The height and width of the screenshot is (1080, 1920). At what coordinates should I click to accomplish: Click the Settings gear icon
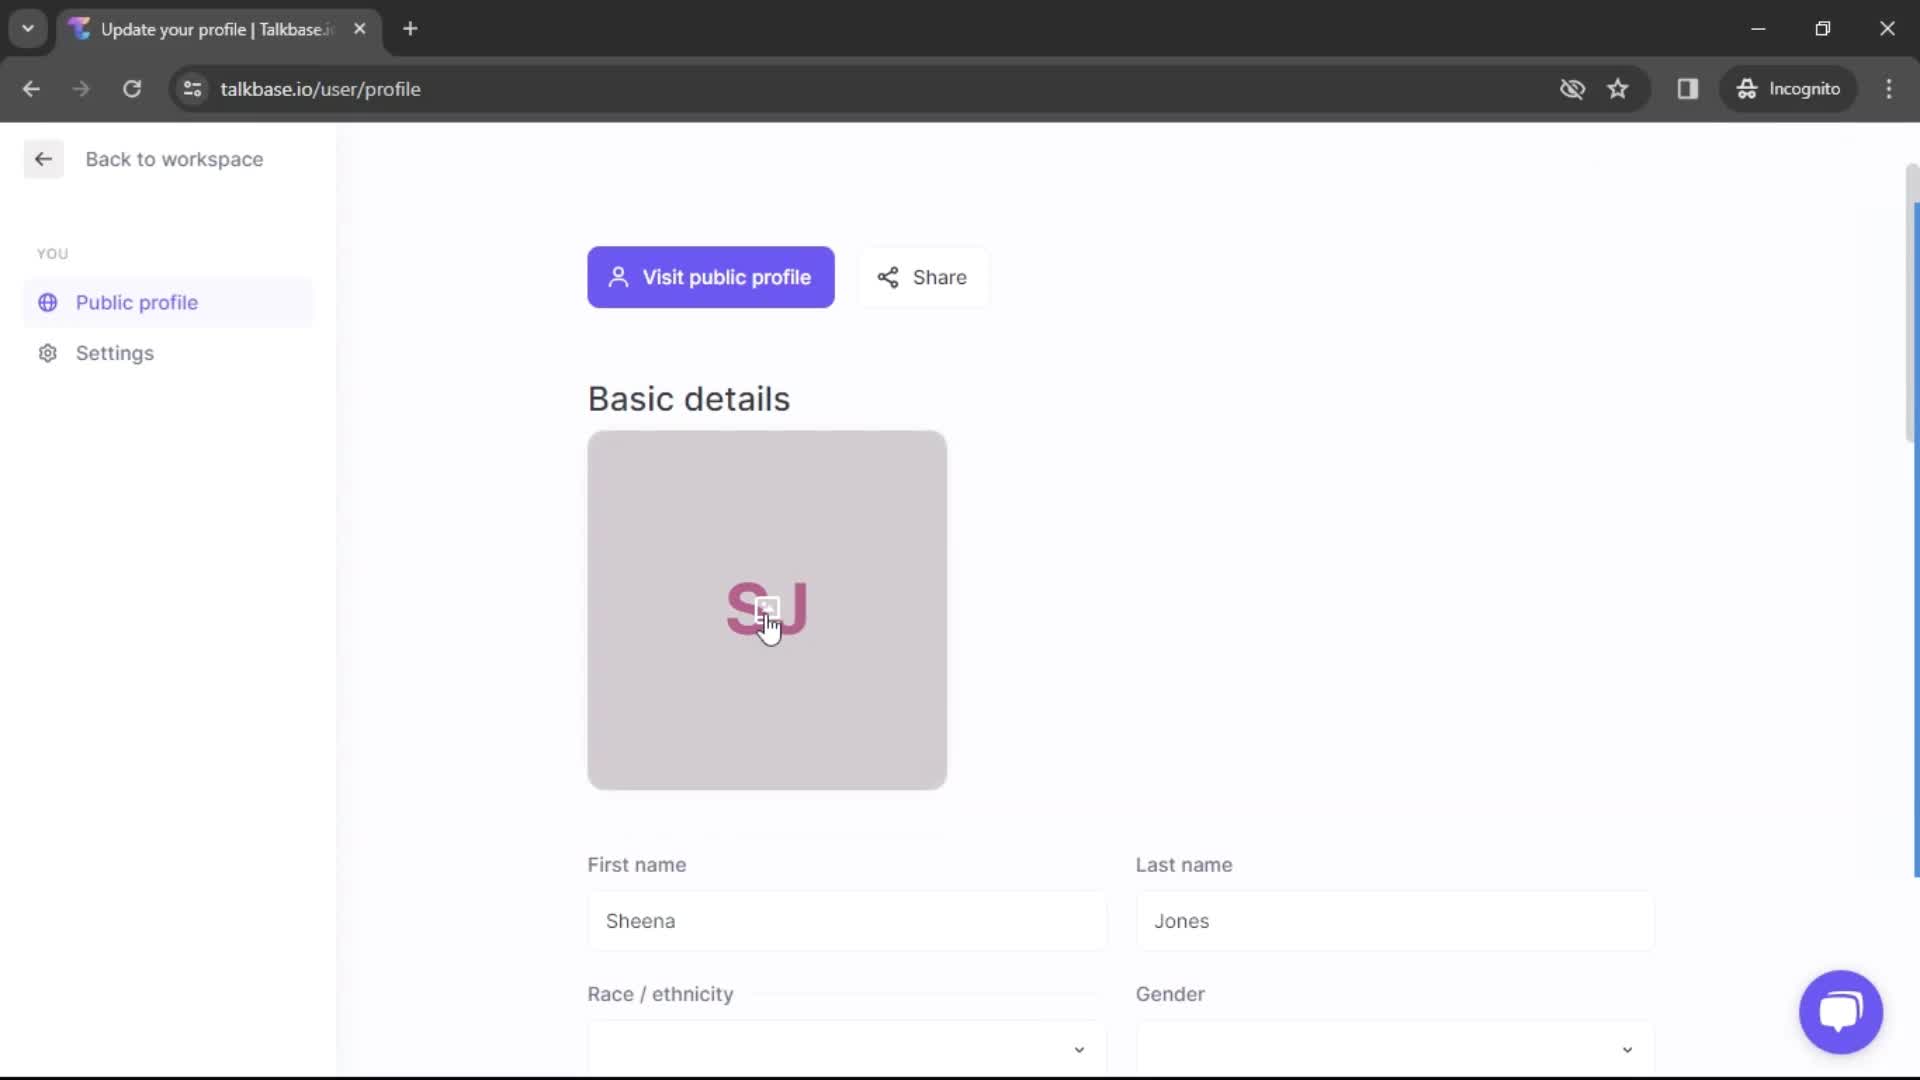[x=46, y=353]
